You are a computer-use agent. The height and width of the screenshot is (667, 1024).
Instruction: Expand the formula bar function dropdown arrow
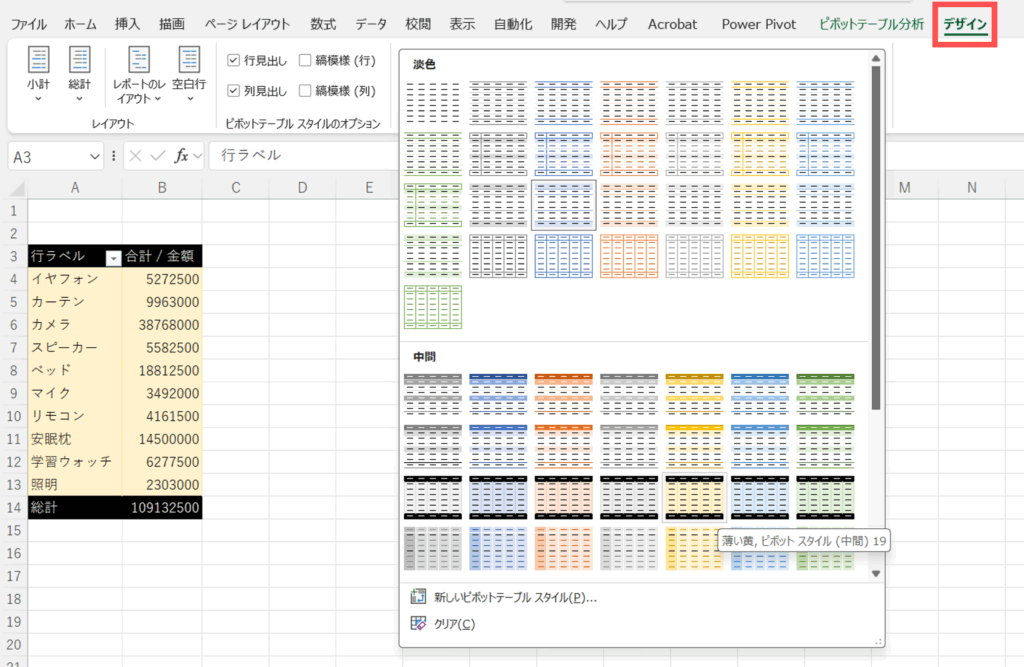pyautogui.click(x=198, y=156)
